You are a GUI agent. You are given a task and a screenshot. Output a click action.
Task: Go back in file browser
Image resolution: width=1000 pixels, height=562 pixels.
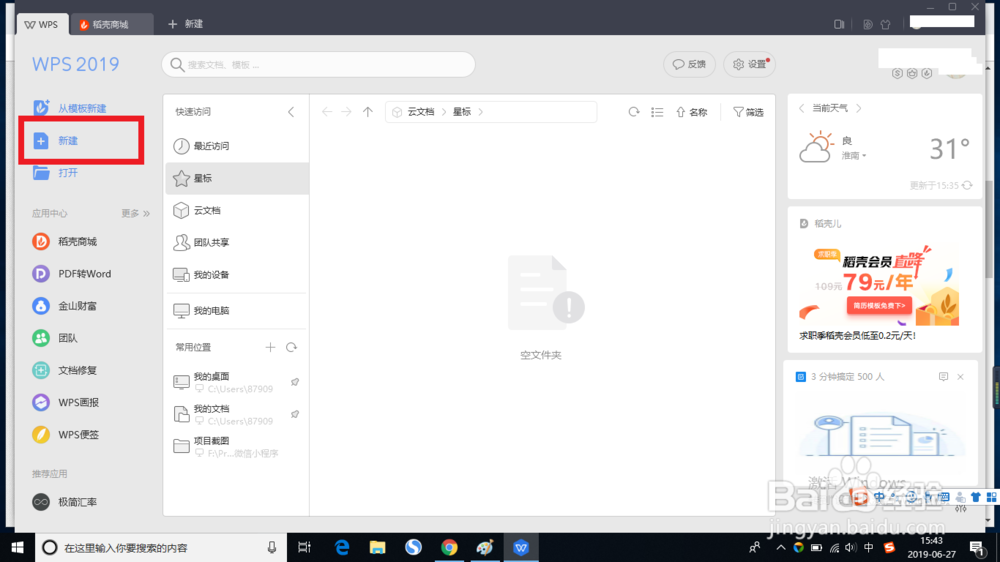(327, 112)
